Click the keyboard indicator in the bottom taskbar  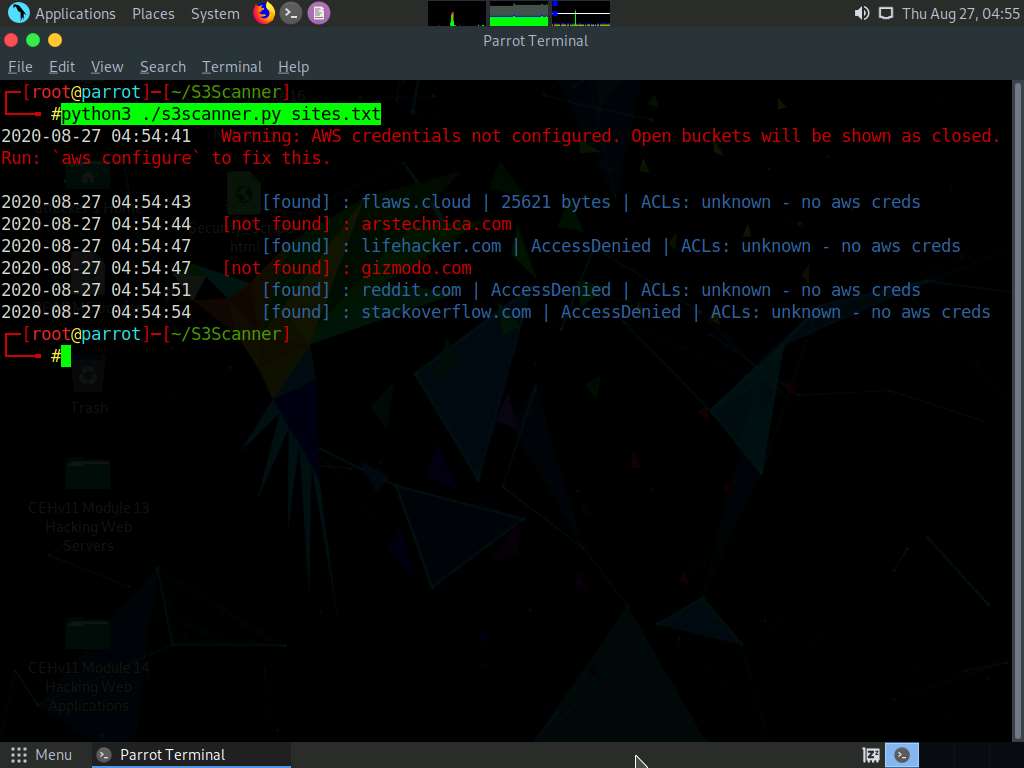pos(870,754)
